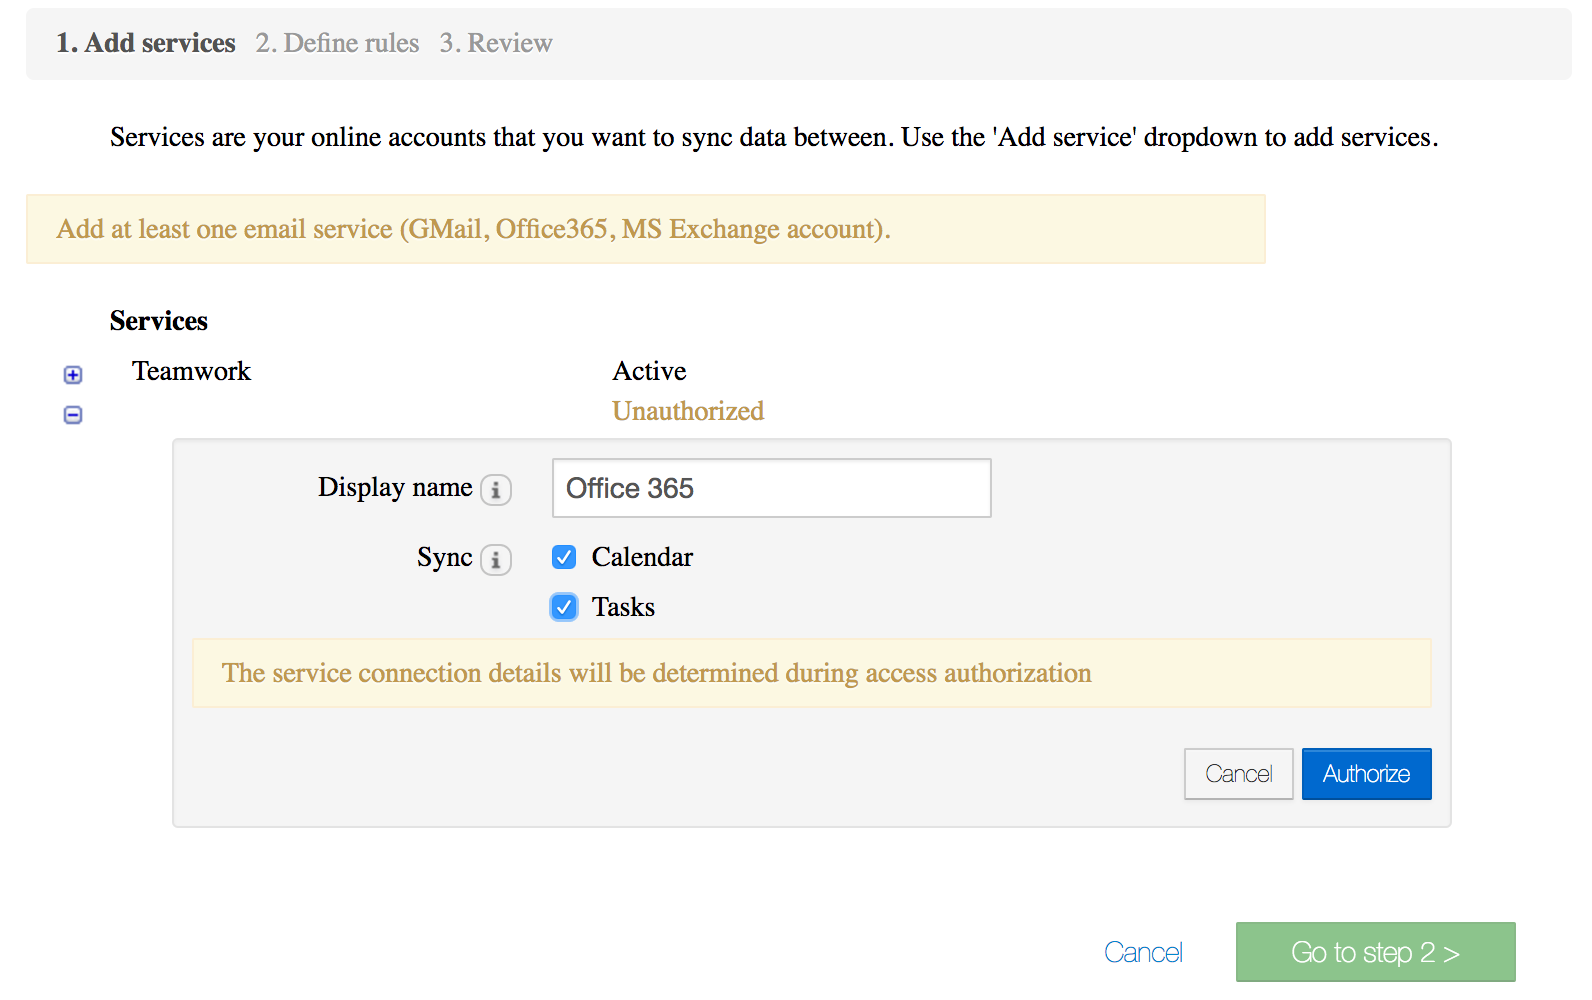This screenshot has width=1592, height=1000.
Task: Click the Display name input field
Action: coord(771,488)
